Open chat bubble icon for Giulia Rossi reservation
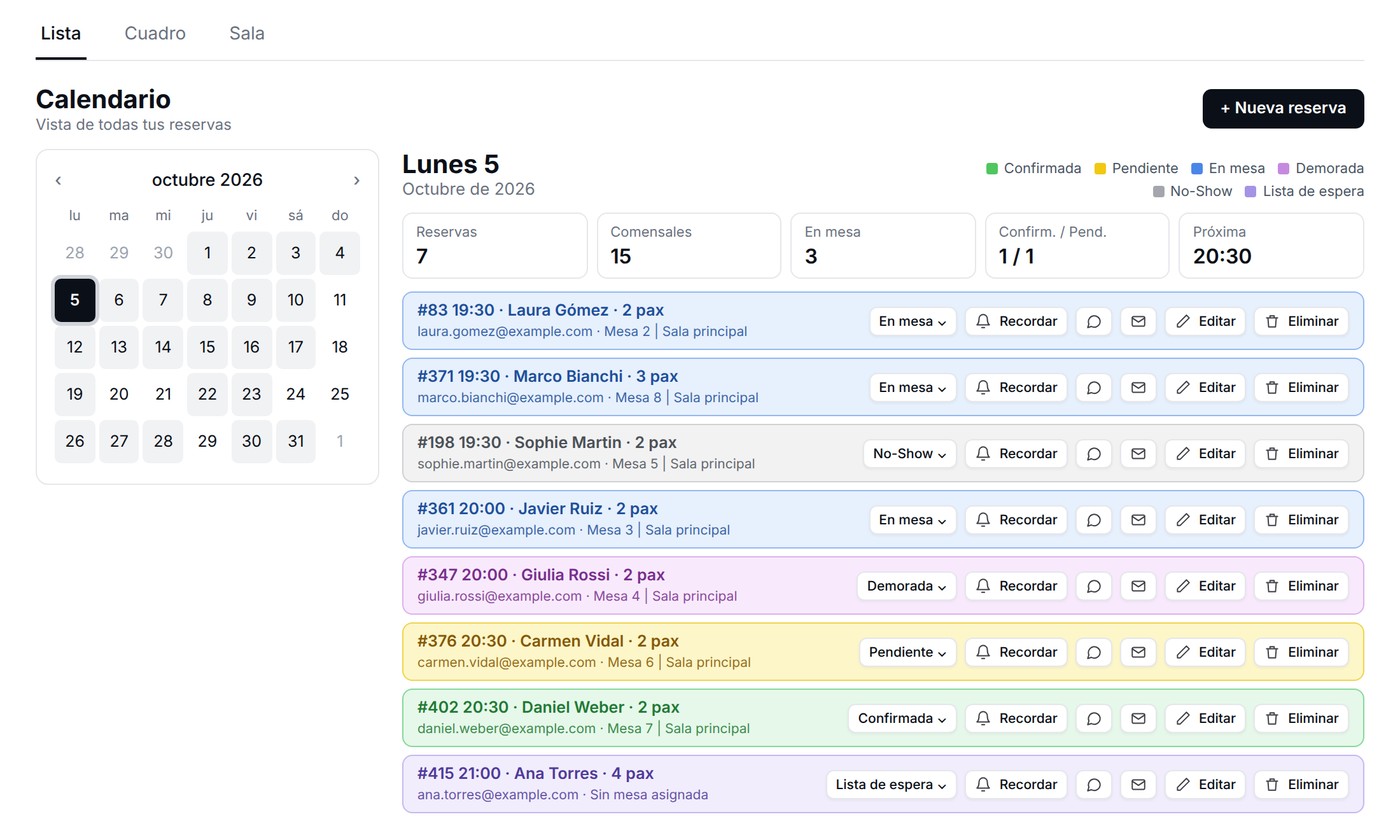This screenshot has width=1400, height=840. [x=1093, y=586]
